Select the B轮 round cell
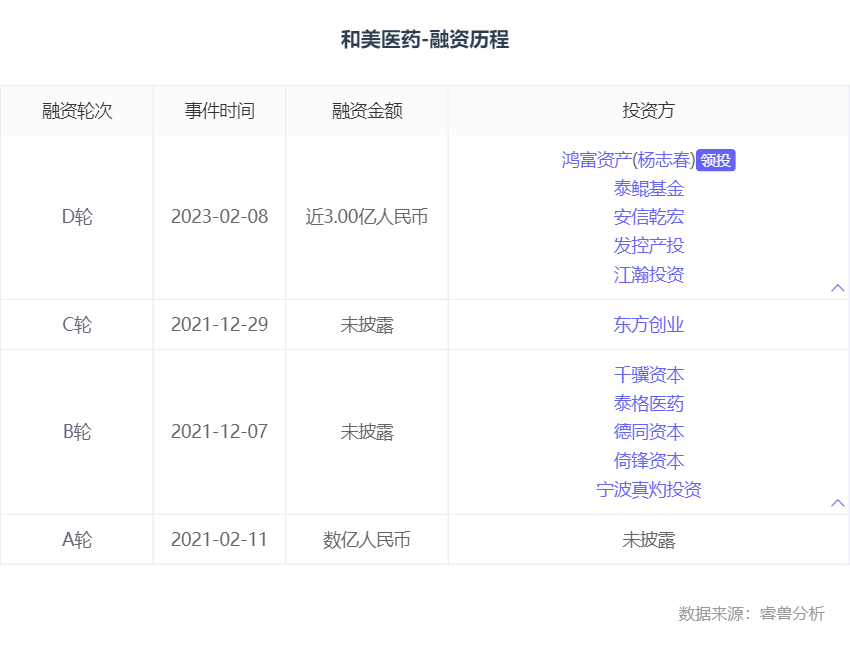 point(77,432)
